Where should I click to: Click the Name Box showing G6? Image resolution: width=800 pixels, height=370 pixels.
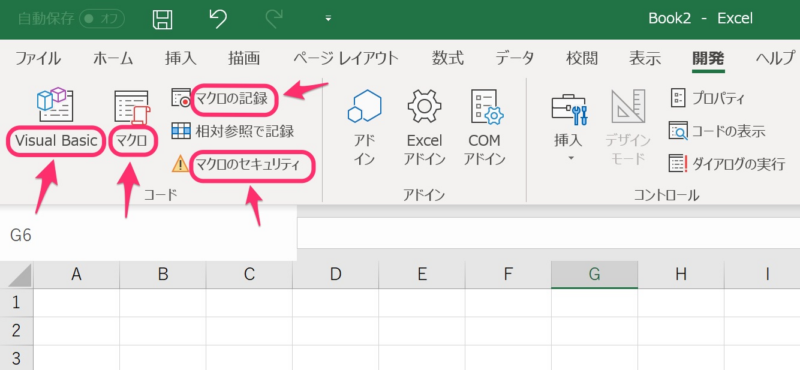[x=148, y=235]
